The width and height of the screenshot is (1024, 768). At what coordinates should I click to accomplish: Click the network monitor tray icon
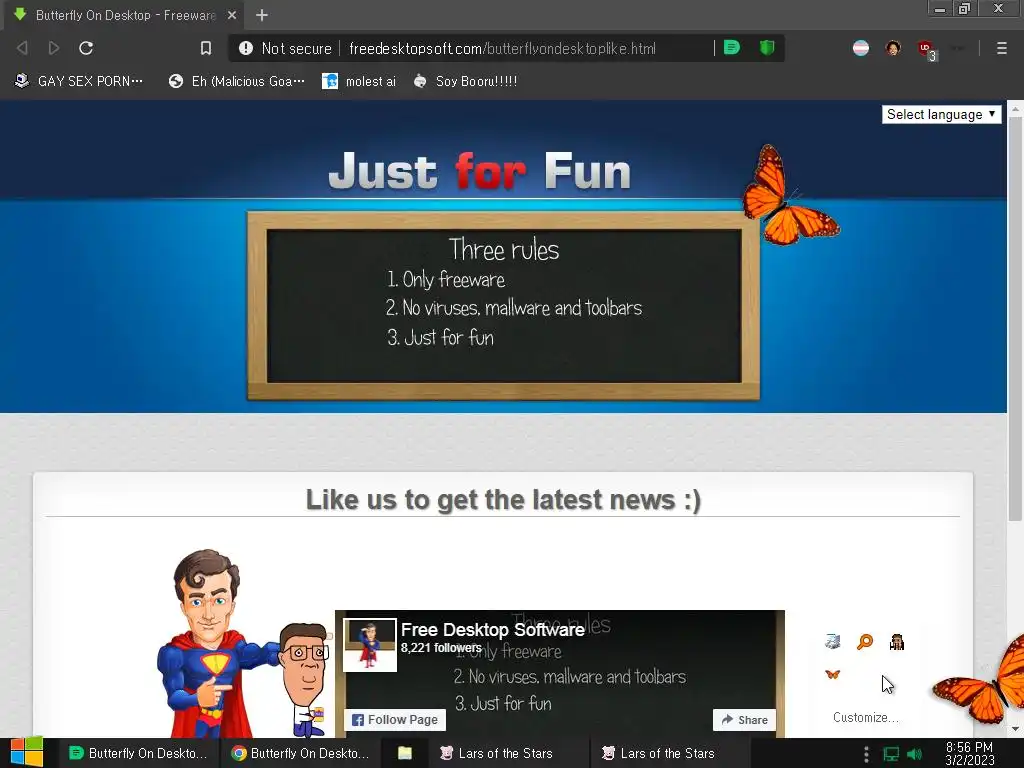(x=891, y=754)
